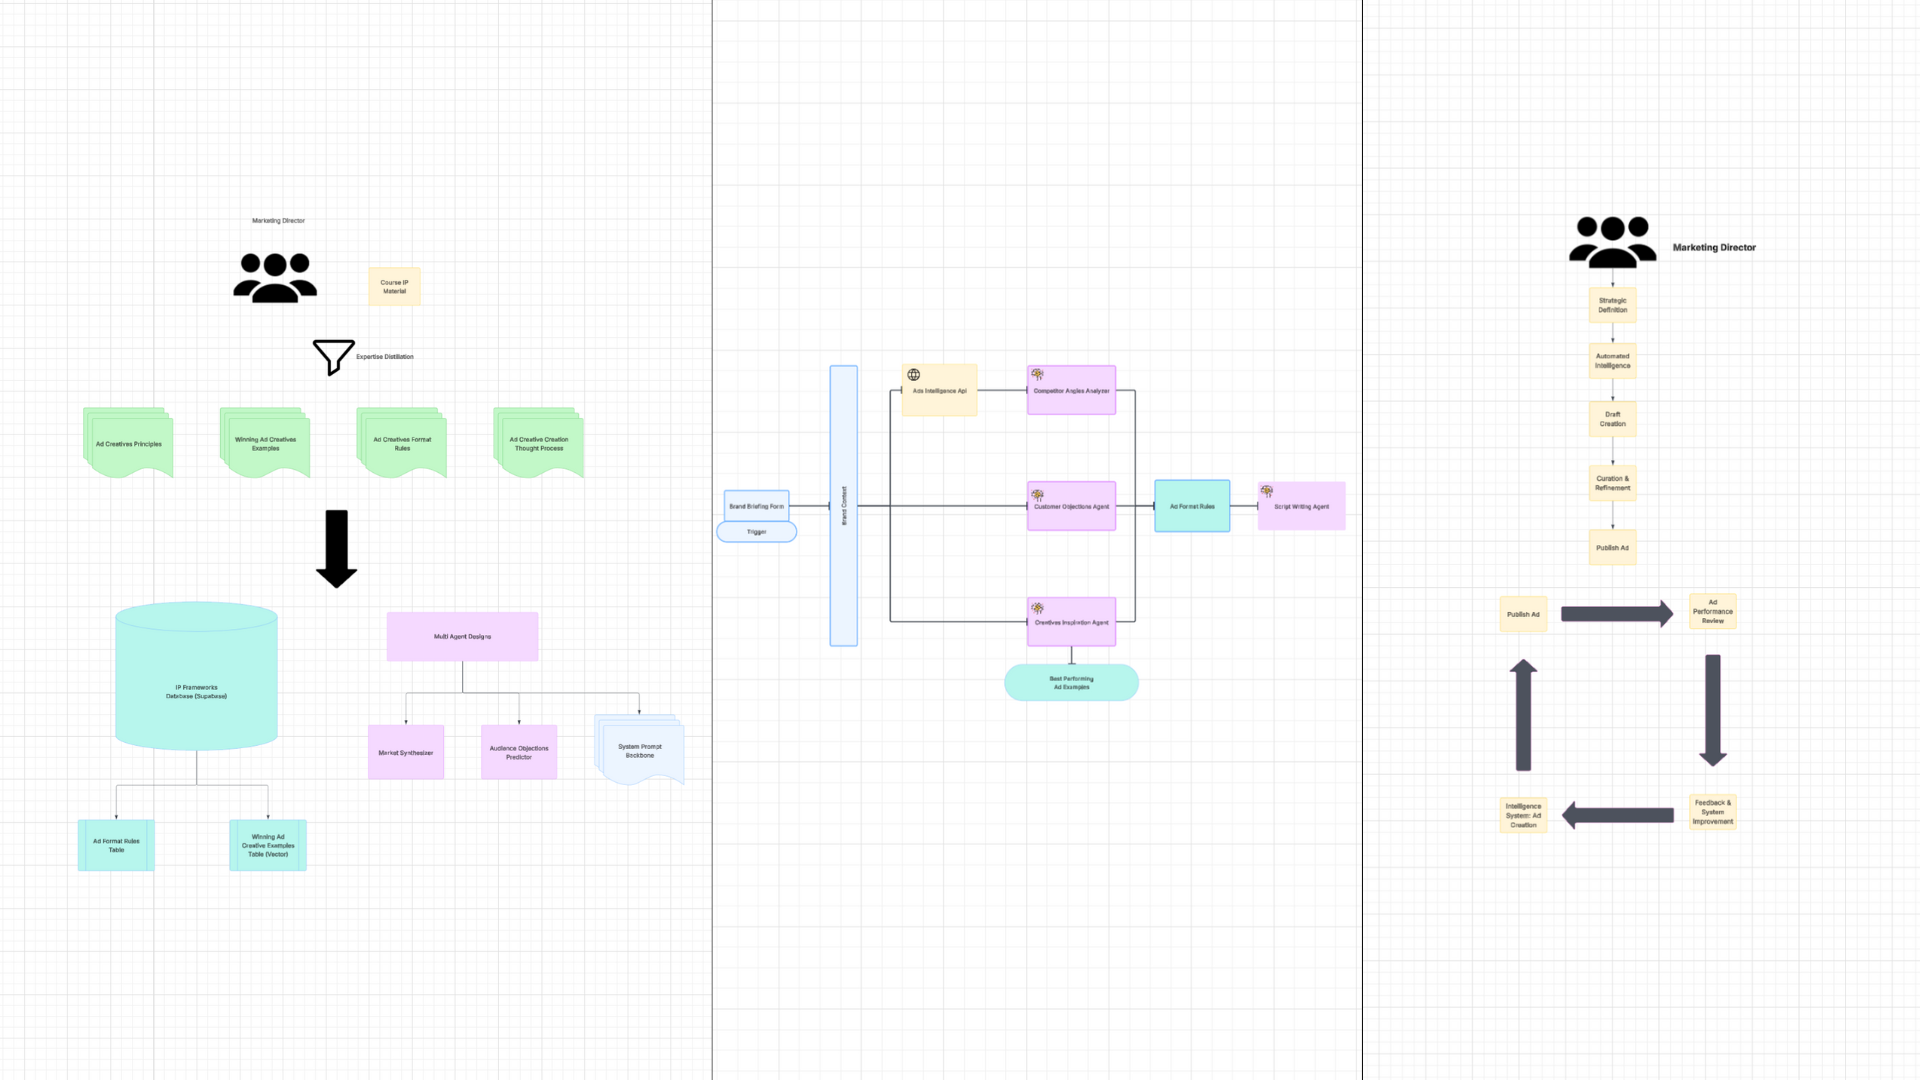Select the Best Performing Ad Examples node

pyautogui.click(x=1071, y=683)
